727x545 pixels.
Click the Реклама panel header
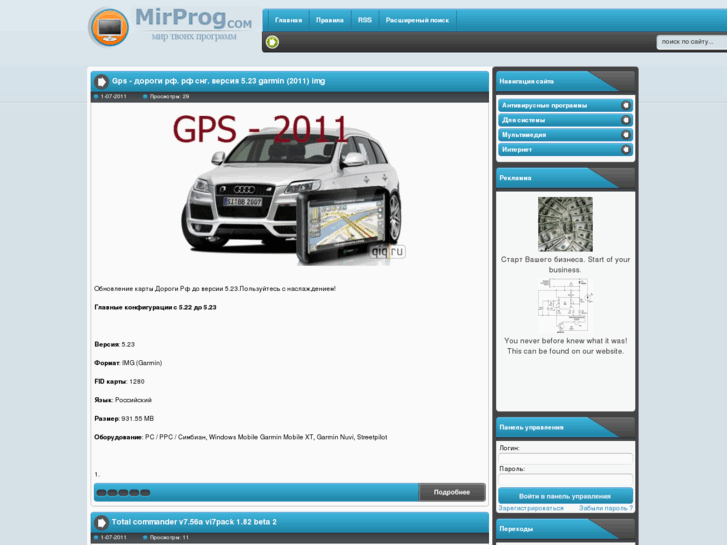click(565, 178)
